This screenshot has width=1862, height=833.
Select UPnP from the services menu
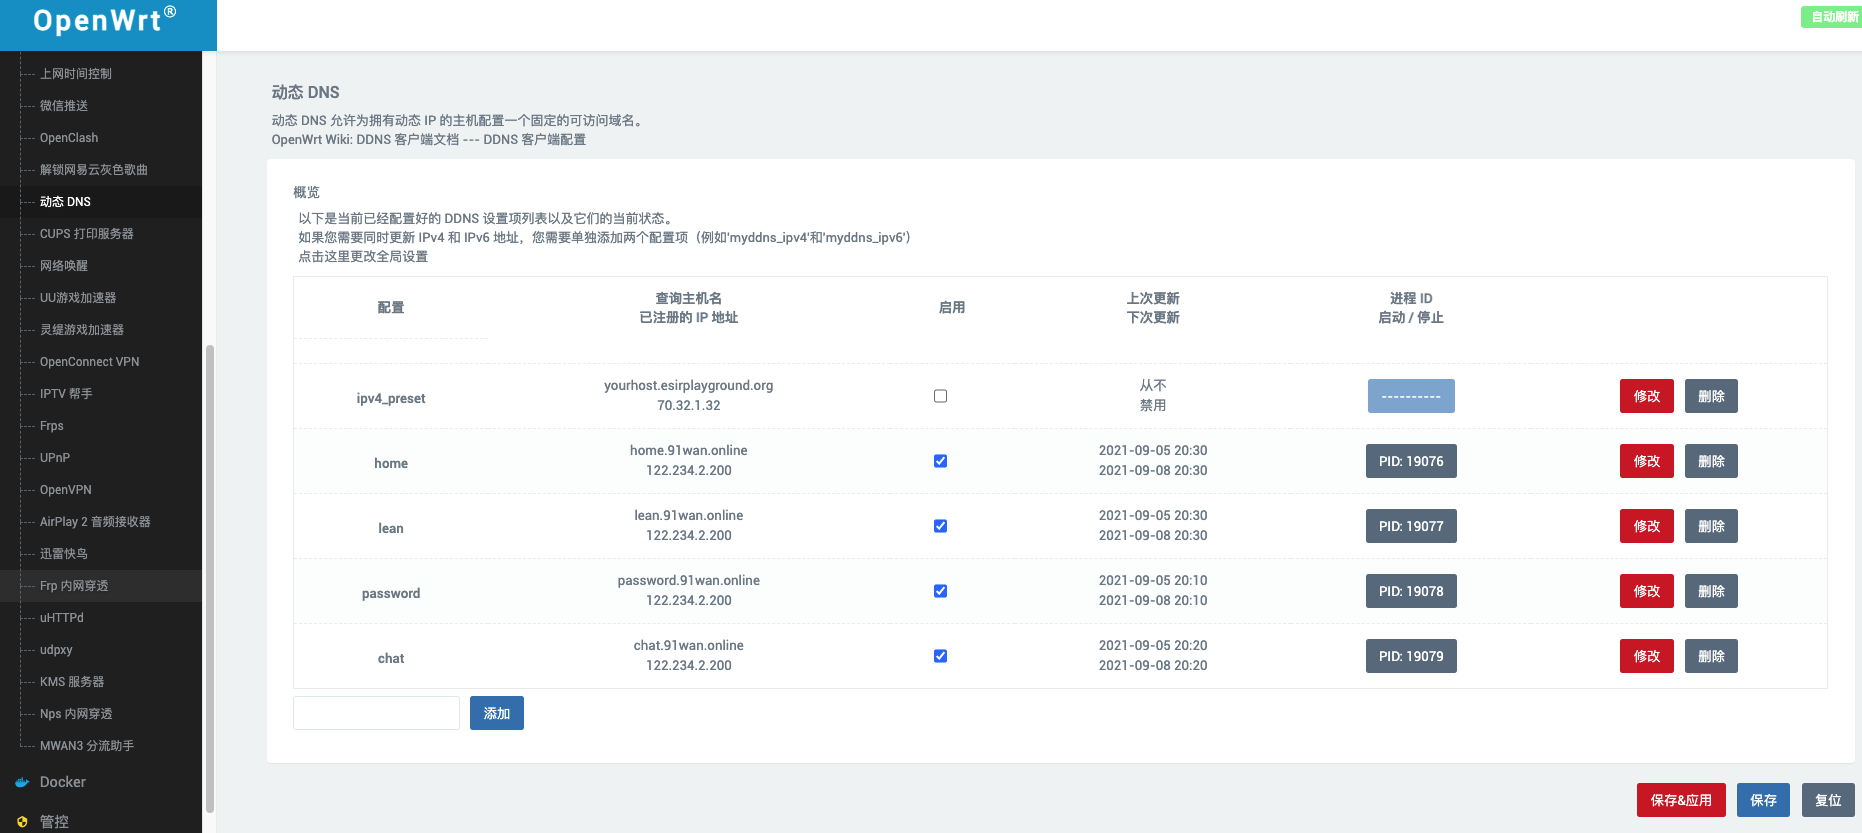pos(55,458)
